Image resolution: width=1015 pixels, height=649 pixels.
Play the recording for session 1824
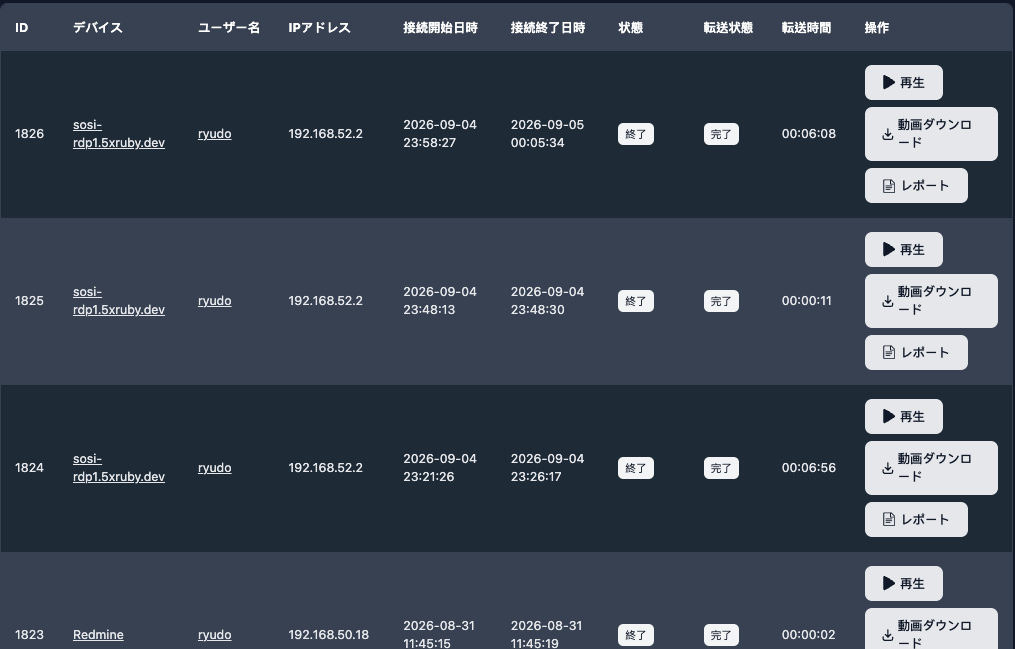904,417
